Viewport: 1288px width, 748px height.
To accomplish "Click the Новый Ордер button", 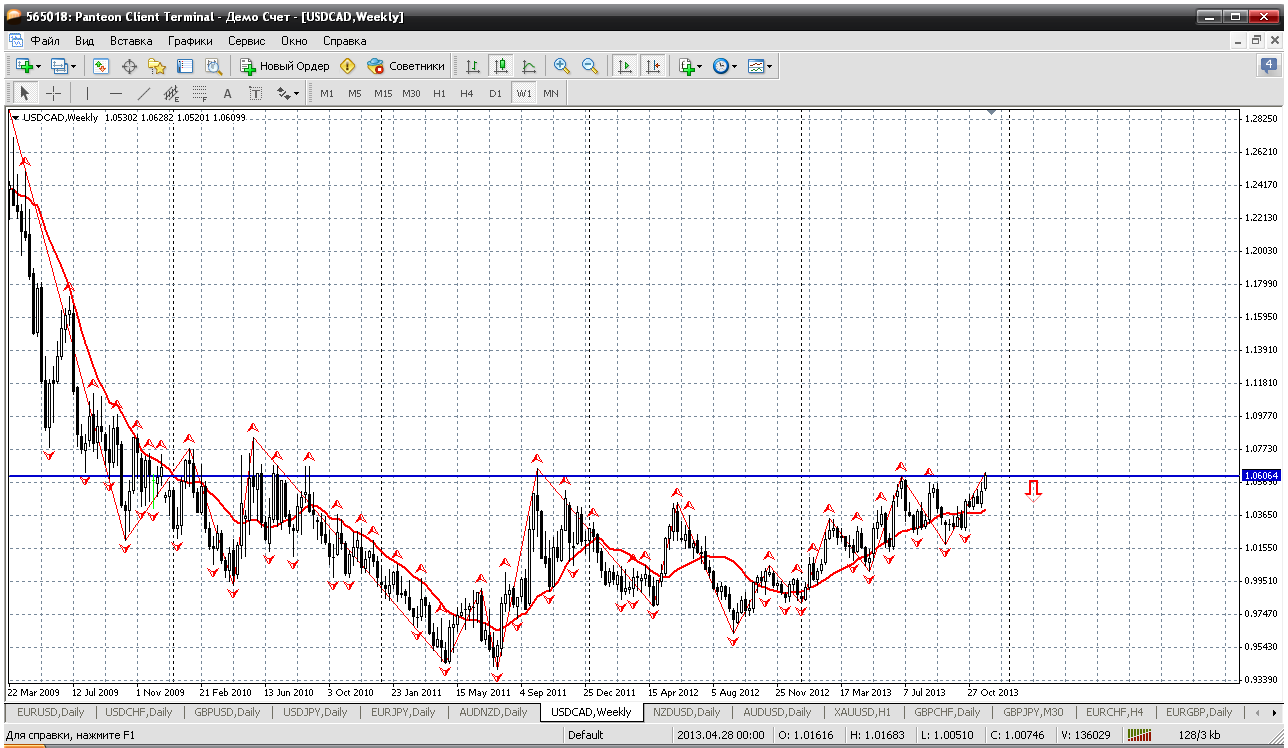I will tap(285, 66).
